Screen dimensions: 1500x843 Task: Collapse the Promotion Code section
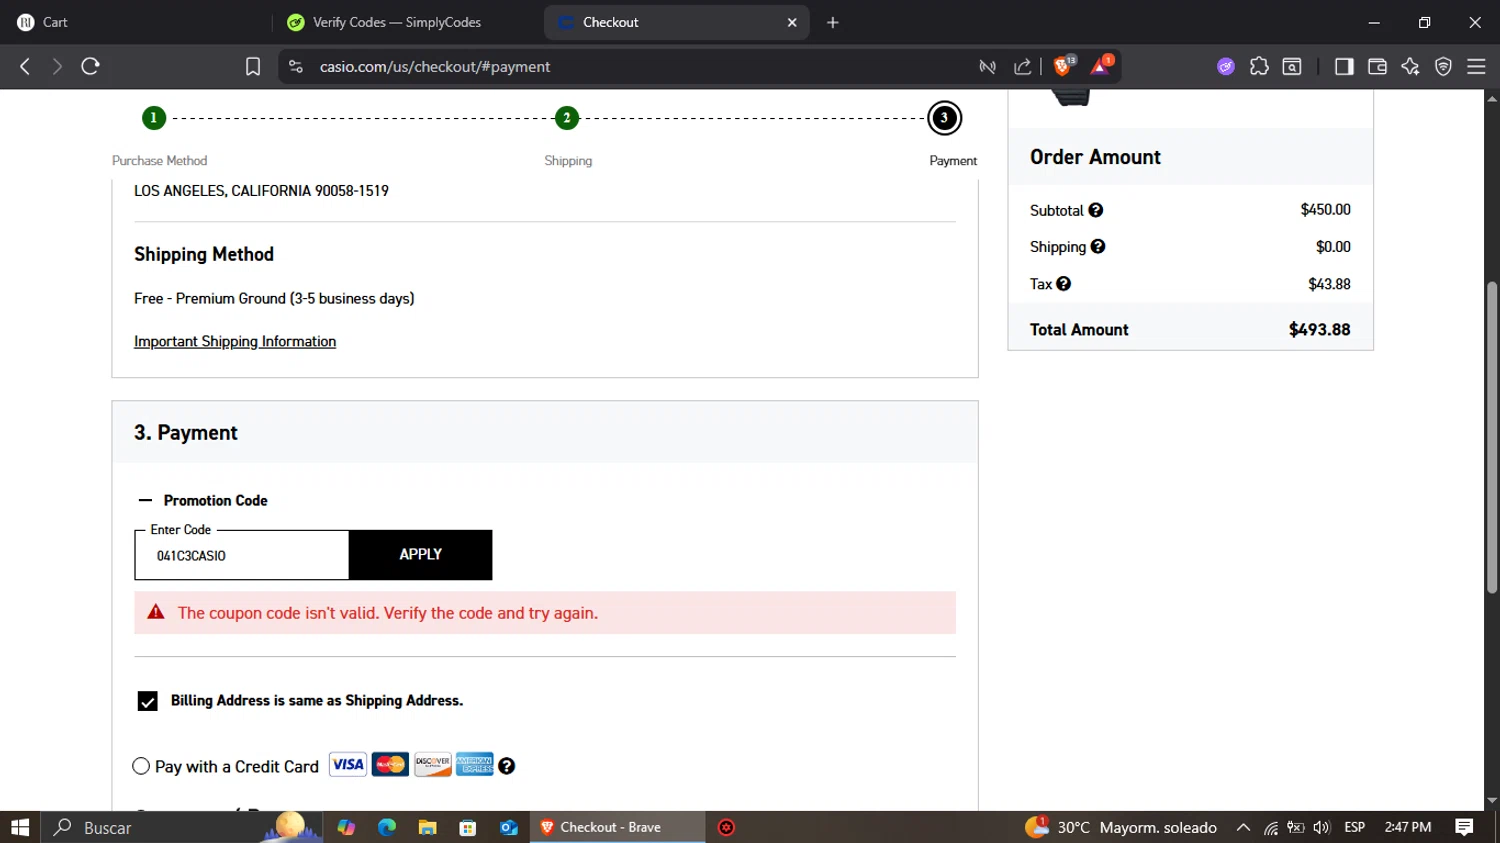[203, 500]
